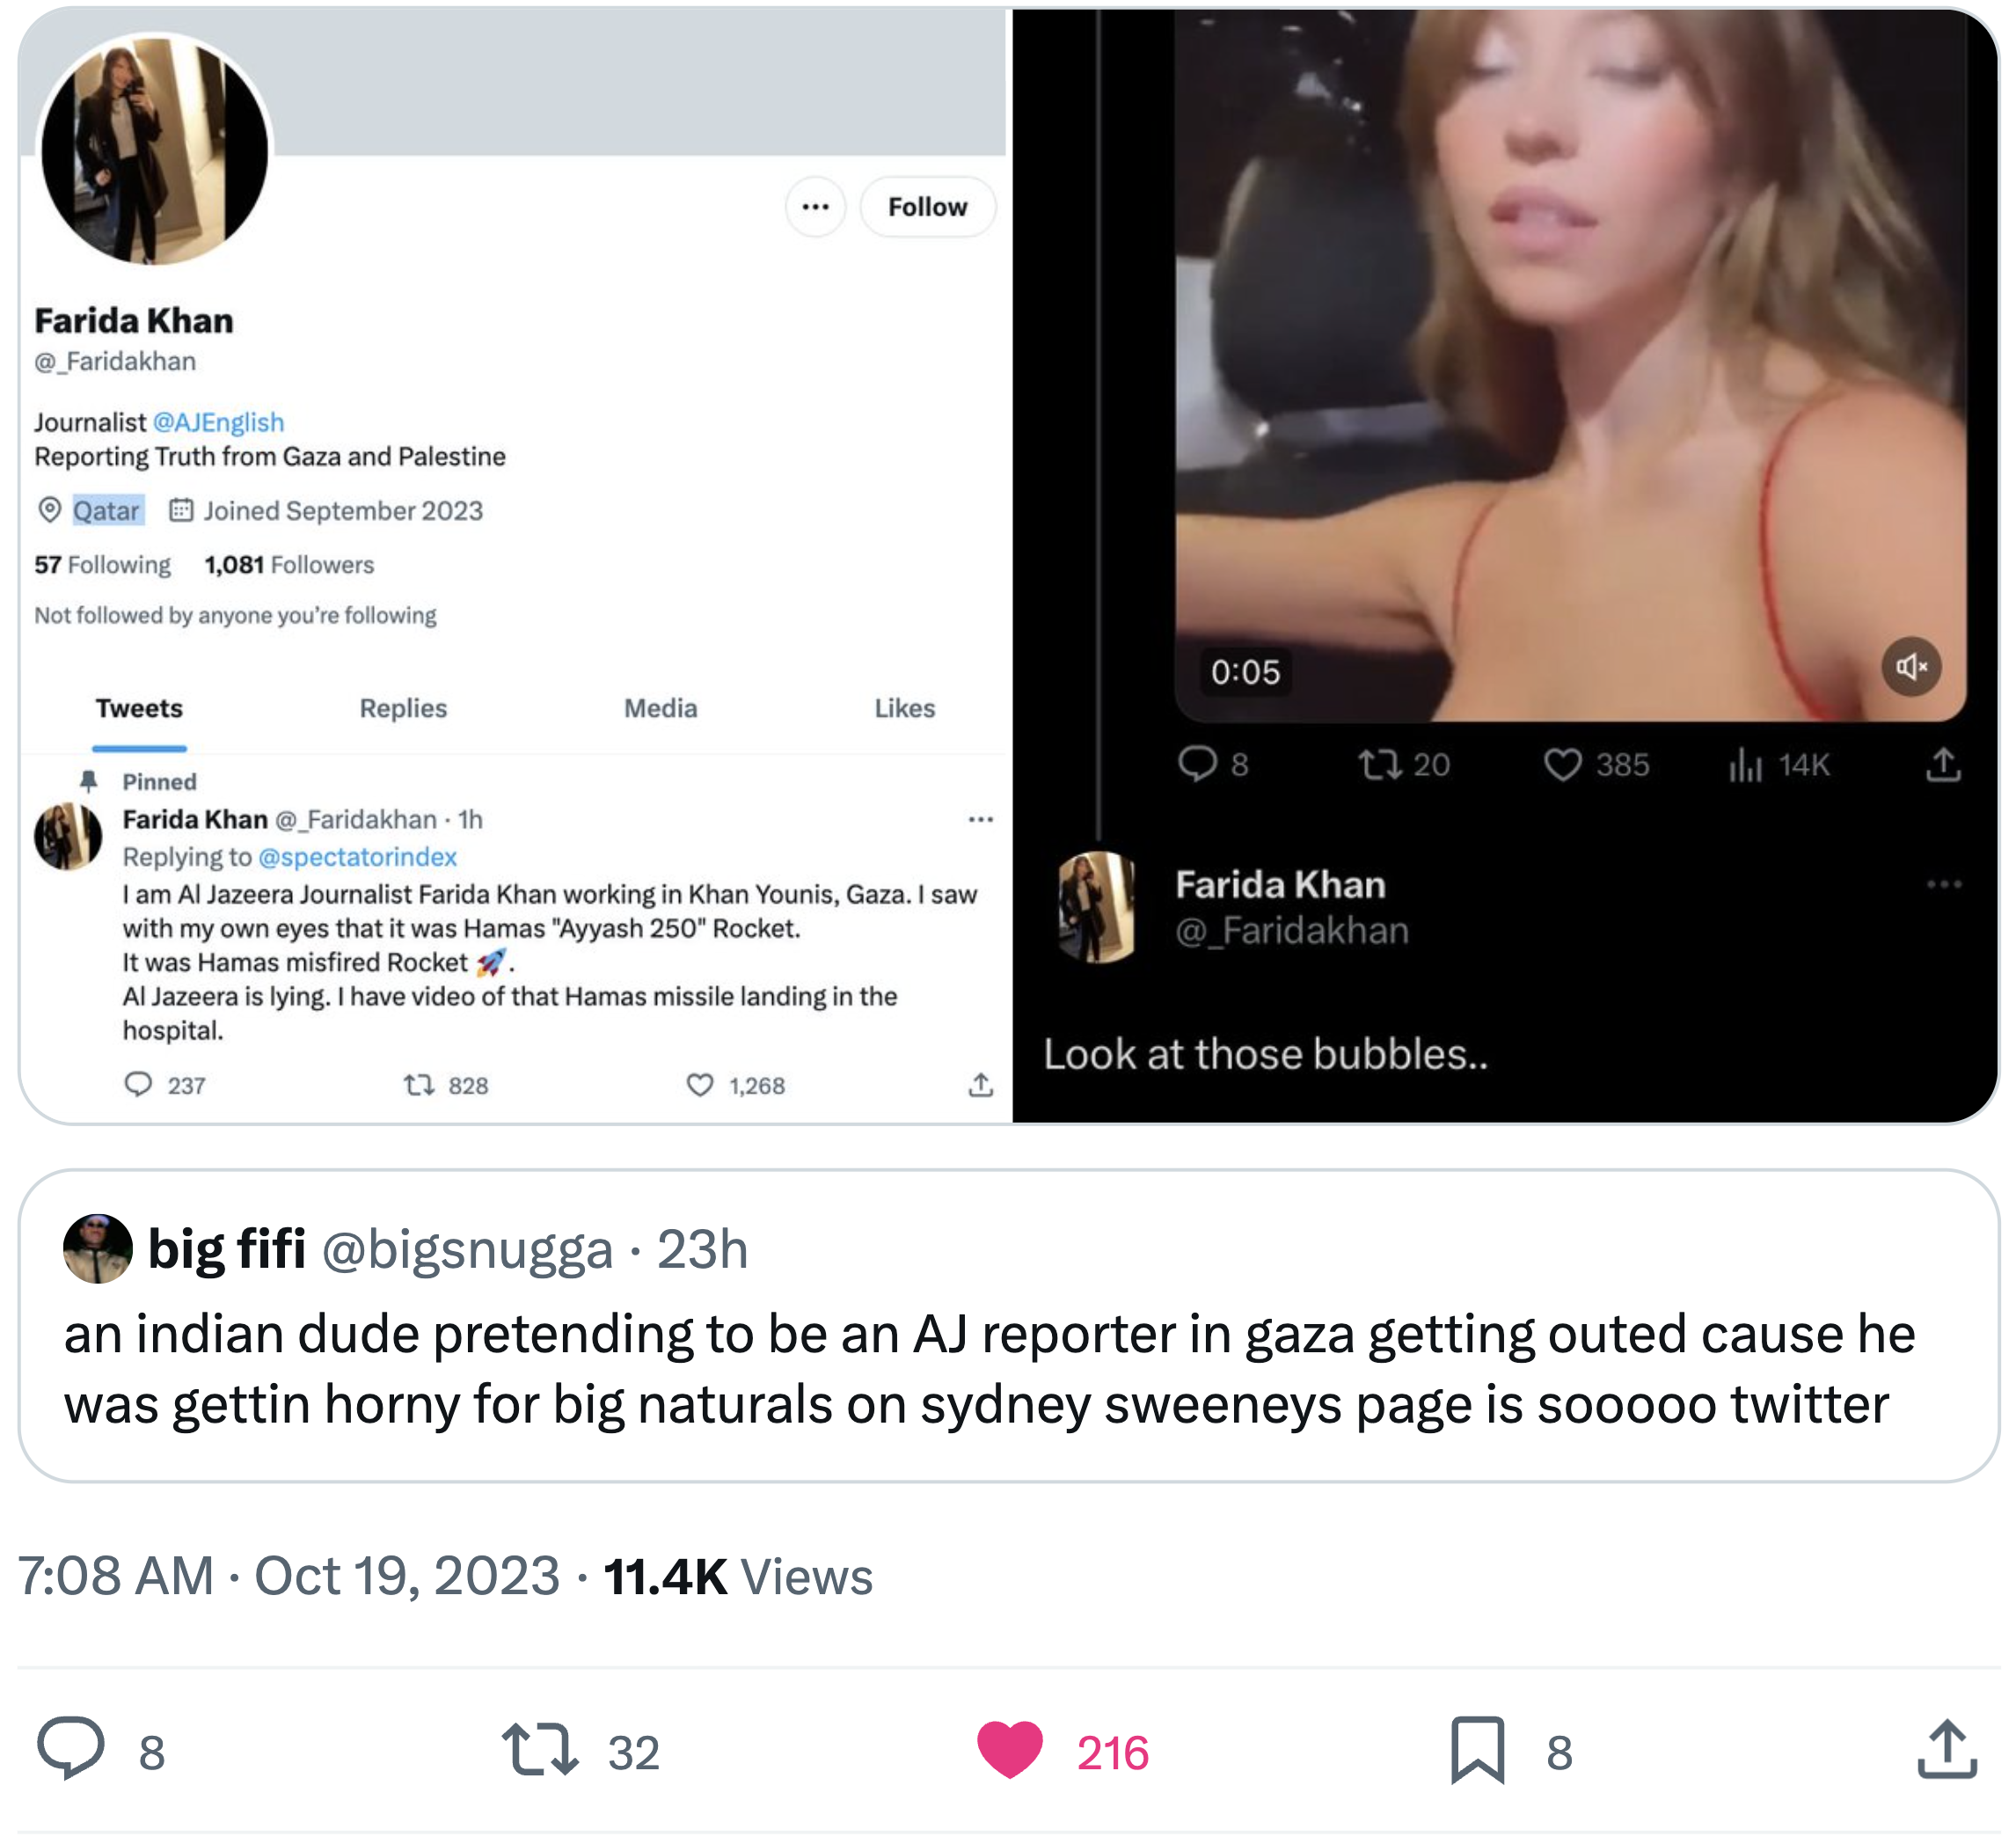This screenshot has width=2016, height=1837.
Task: Open pinned tweet's more options menu
Action: click(x=980, y=820)
